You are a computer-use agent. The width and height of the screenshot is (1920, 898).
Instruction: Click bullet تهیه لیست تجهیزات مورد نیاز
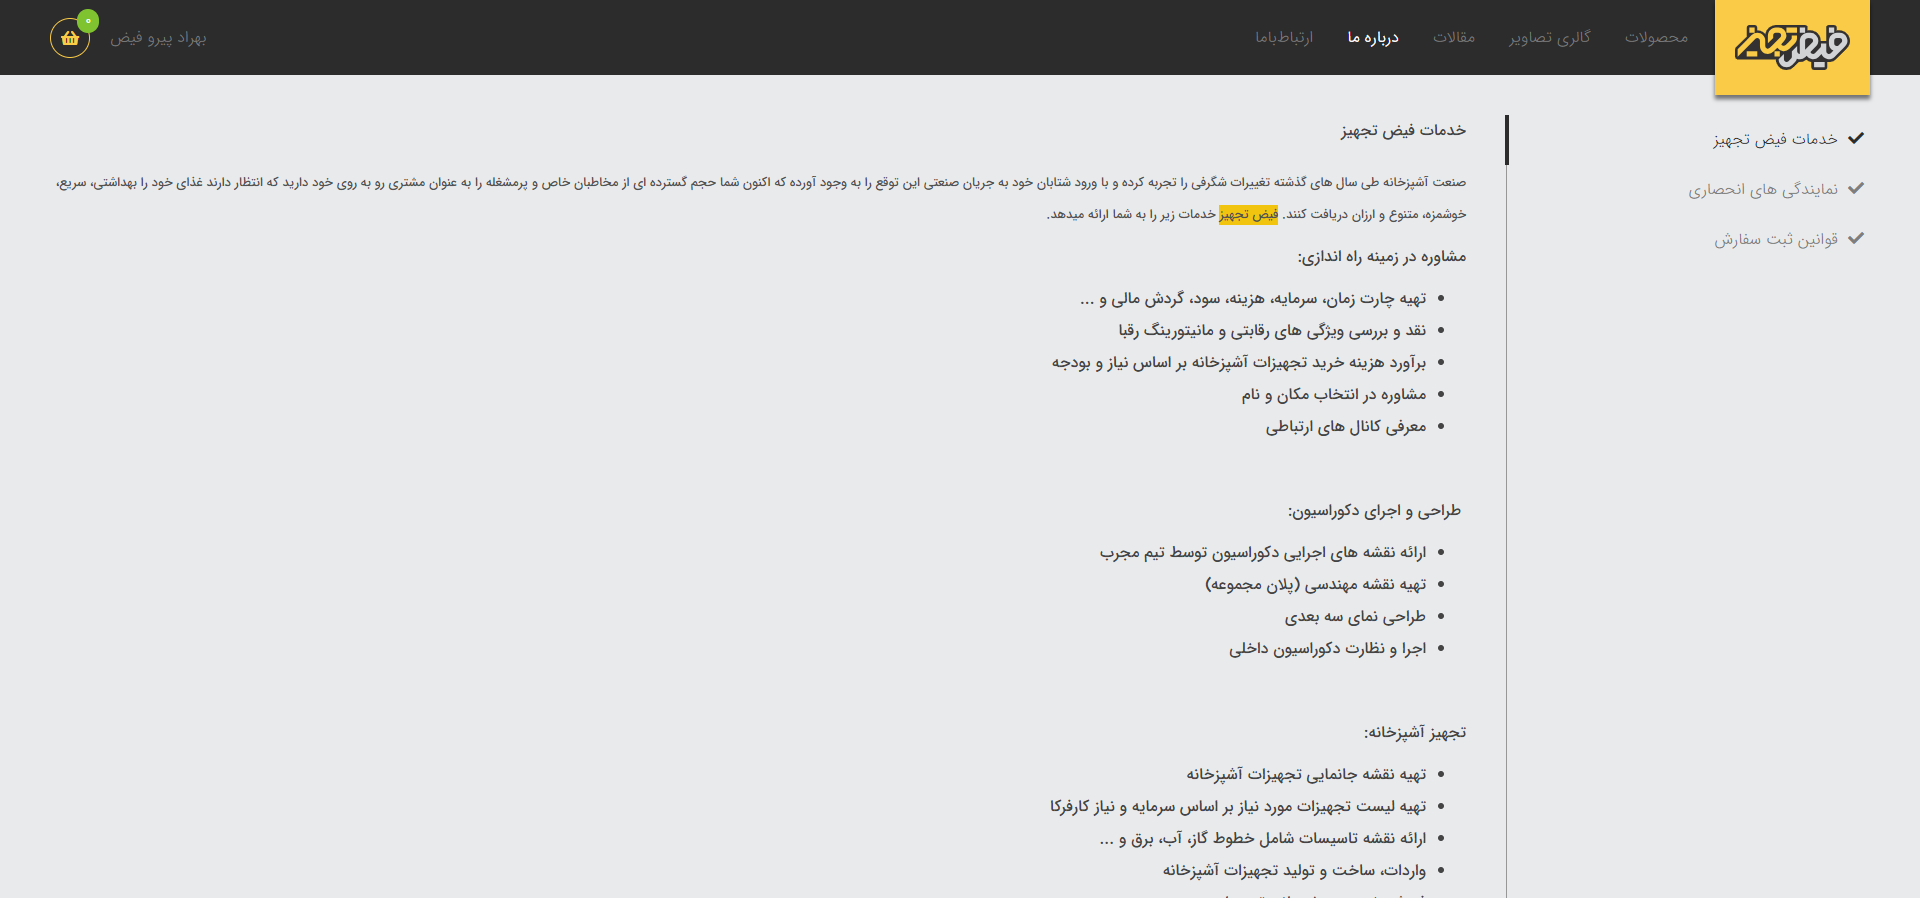1238,807
